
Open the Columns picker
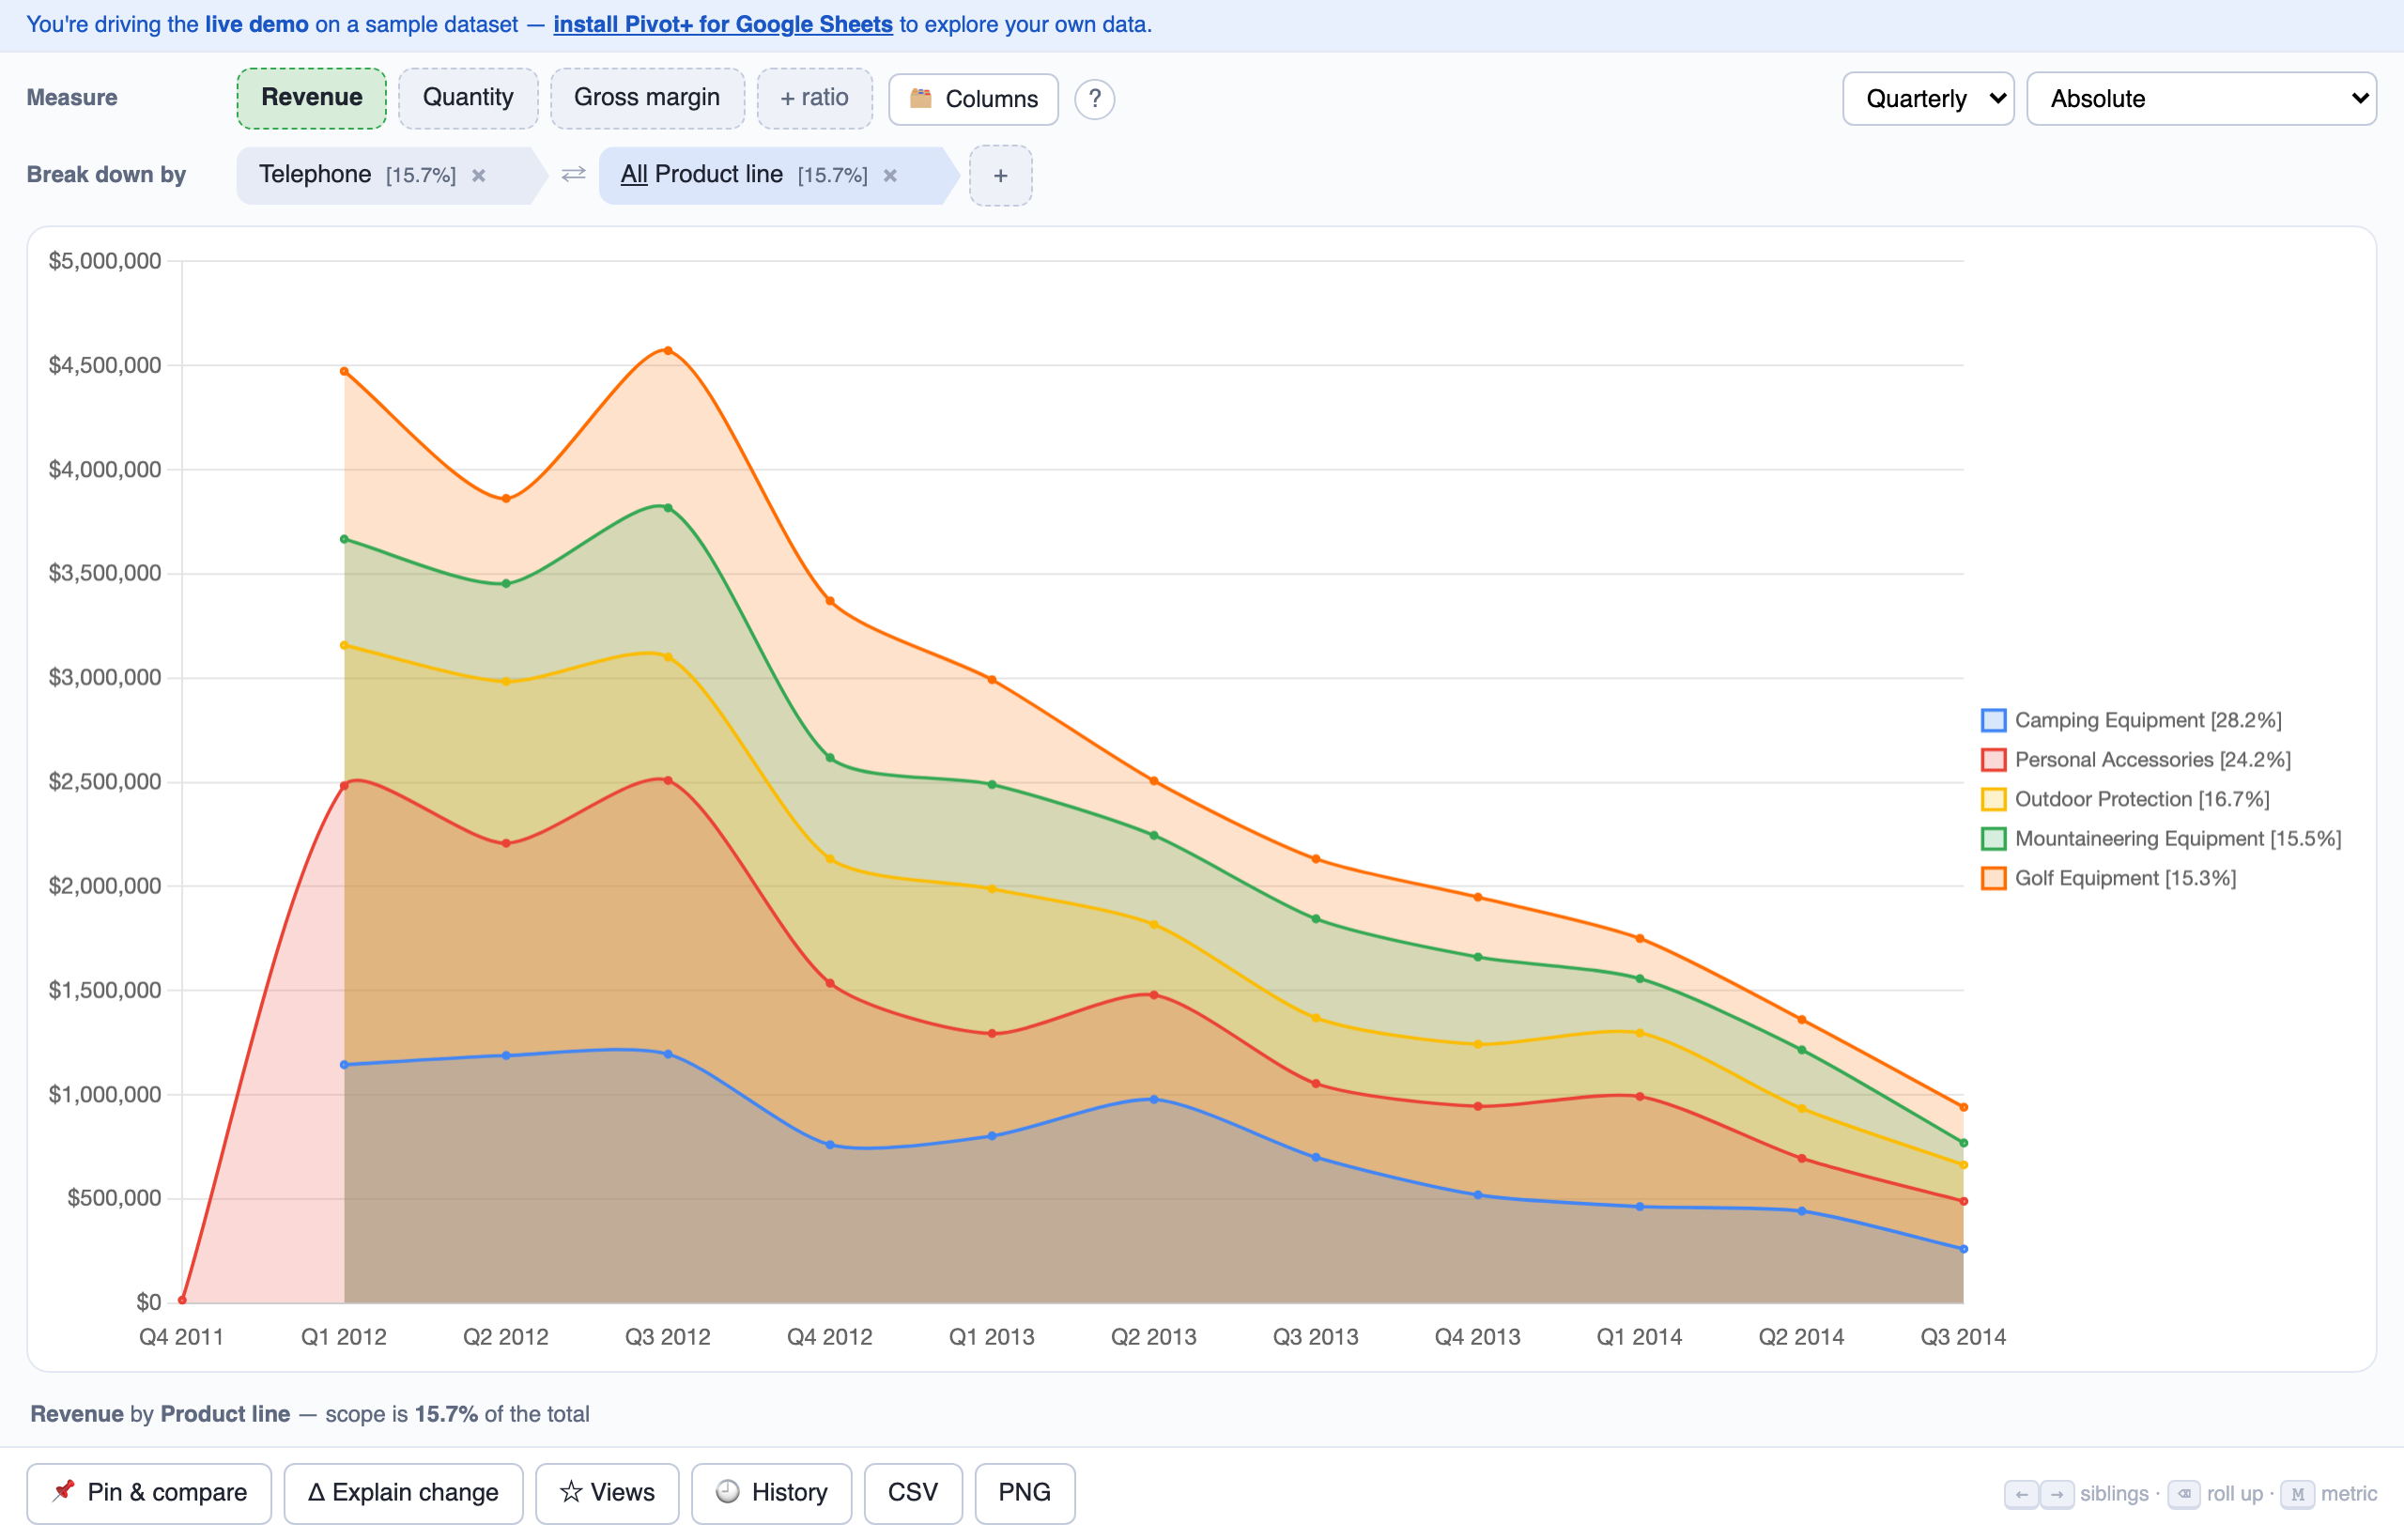point(972,98)
